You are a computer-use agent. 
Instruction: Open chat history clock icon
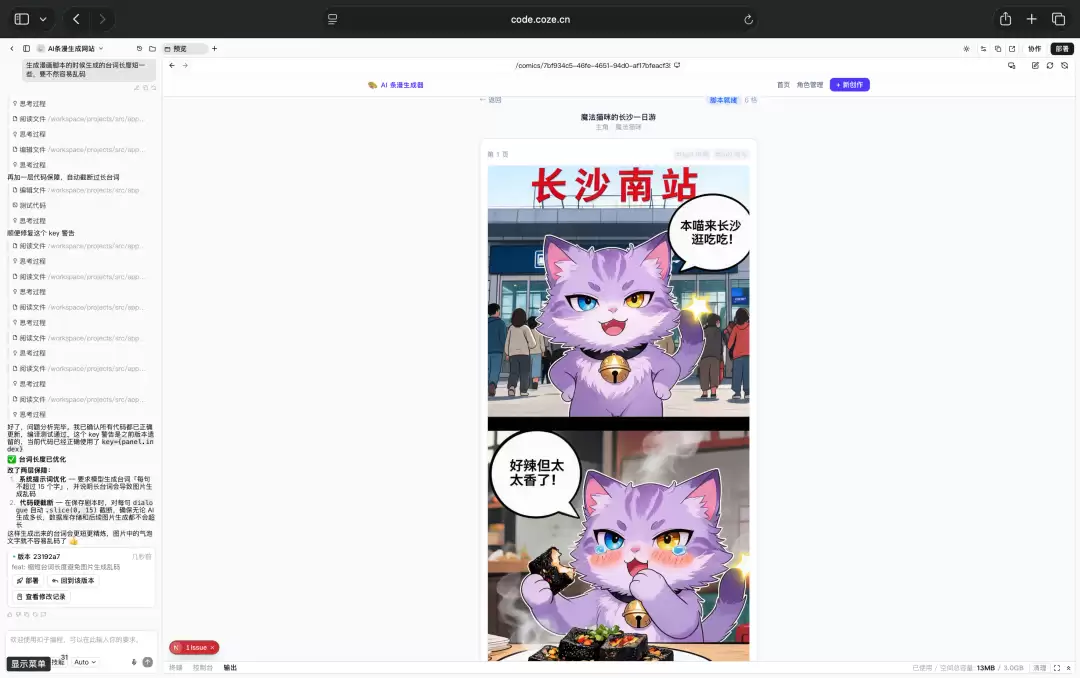point(139,48)
